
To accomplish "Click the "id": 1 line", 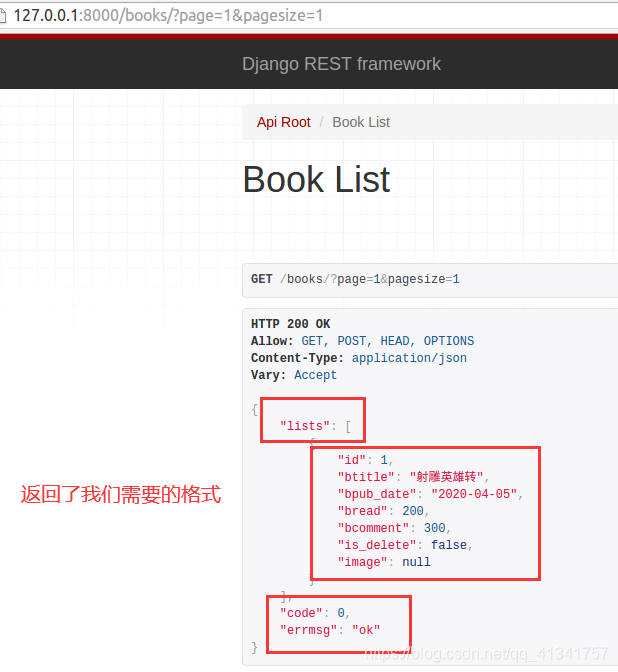I will tap(365, 460).
